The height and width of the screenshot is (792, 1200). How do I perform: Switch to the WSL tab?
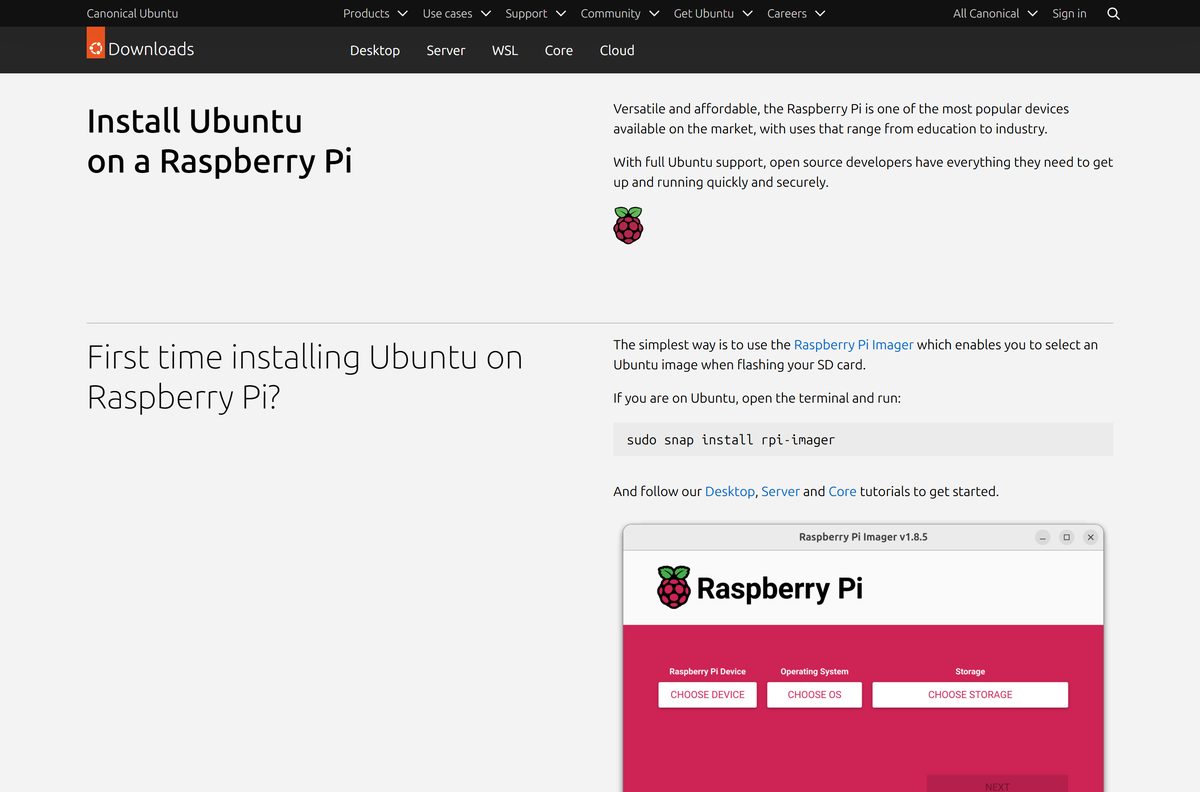(x=505, y=50)
